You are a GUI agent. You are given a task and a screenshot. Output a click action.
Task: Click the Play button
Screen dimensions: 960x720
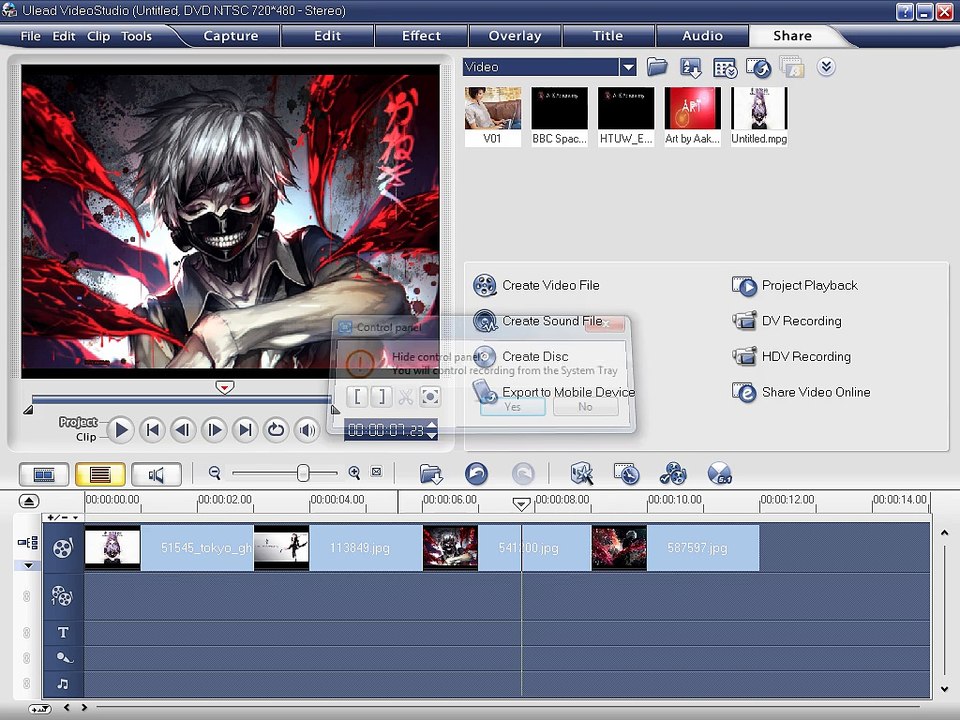[x=121, y=430]
